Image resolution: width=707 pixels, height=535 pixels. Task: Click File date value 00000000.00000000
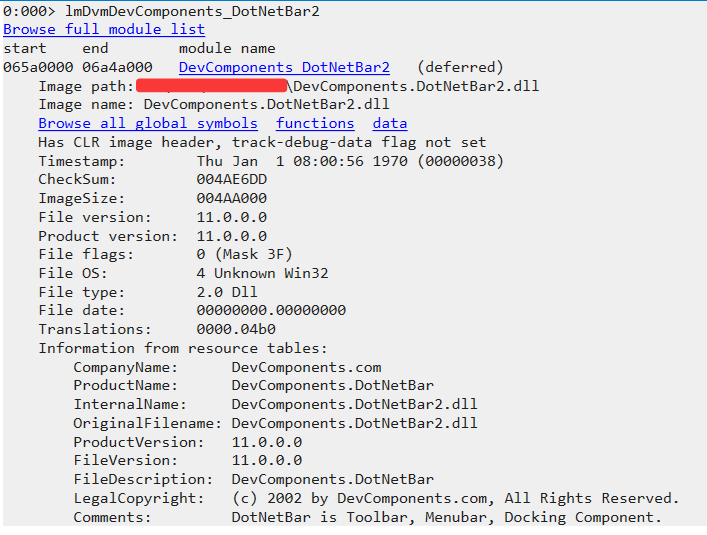point(271,311)
